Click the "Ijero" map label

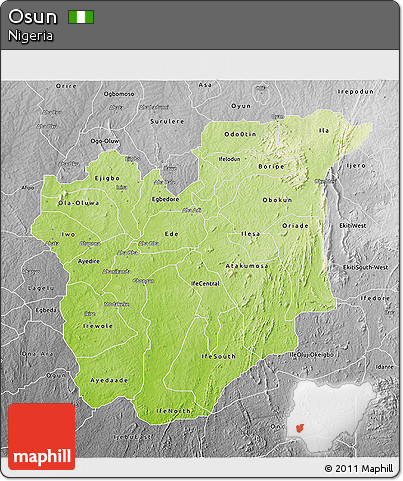(356, 165)
